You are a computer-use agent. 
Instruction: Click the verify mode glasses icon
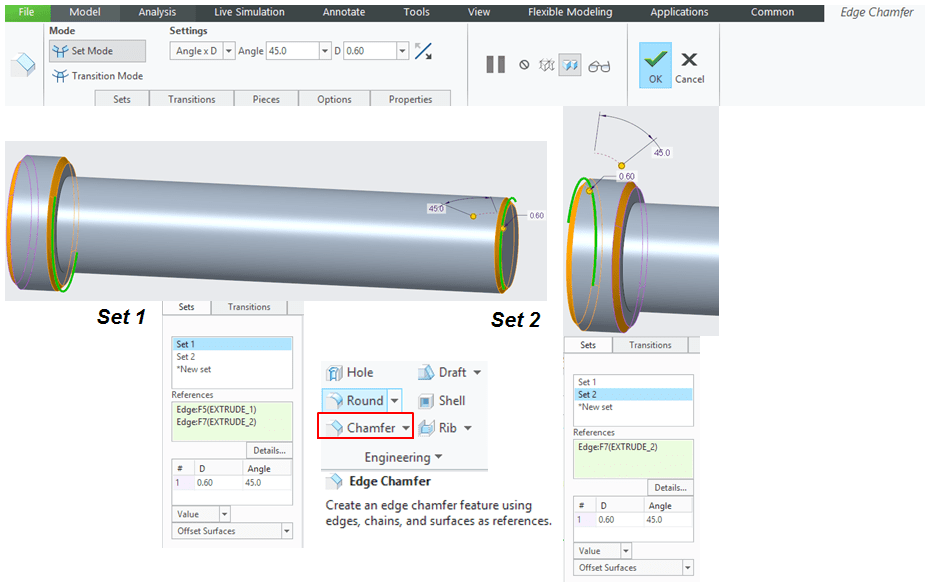tap(599, 66)
